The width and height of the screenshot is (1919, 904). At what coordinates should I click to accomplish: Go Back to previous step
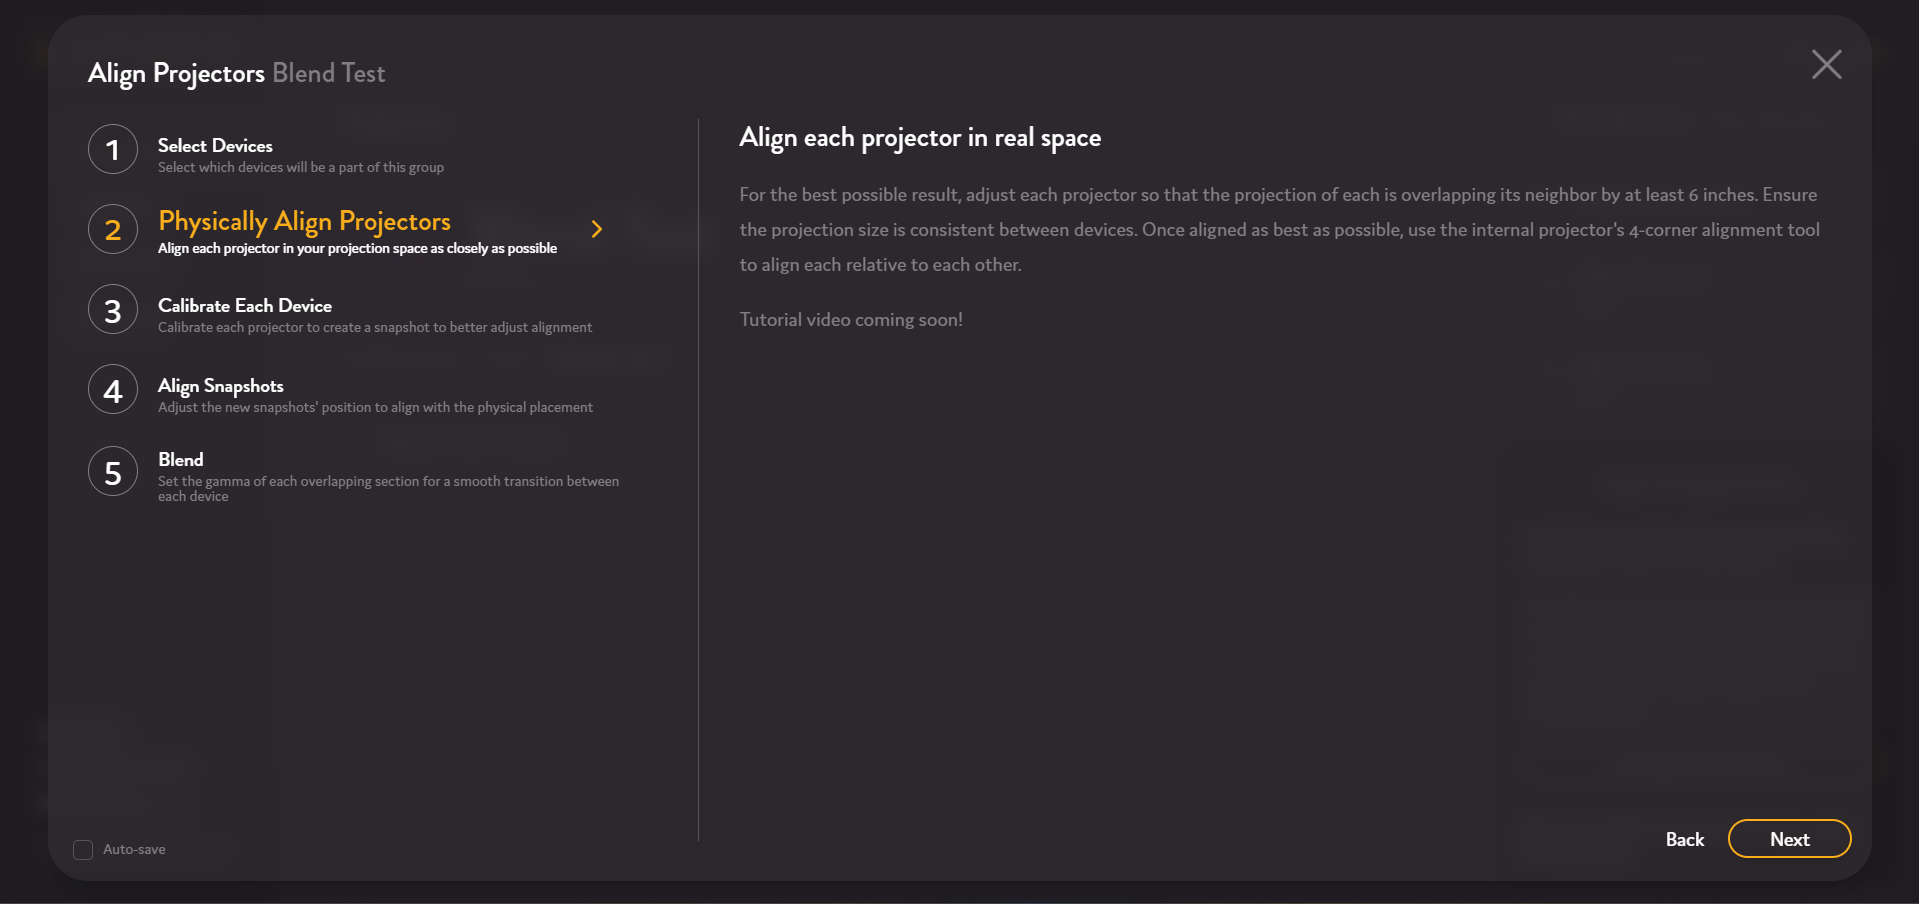(x=1684, y=840)
